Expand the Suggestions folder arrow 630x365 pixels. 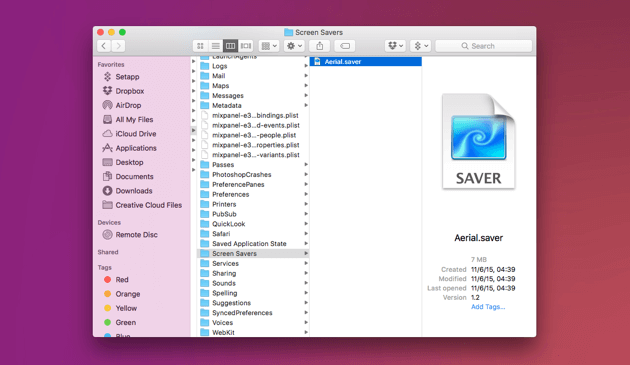[306, 303]
